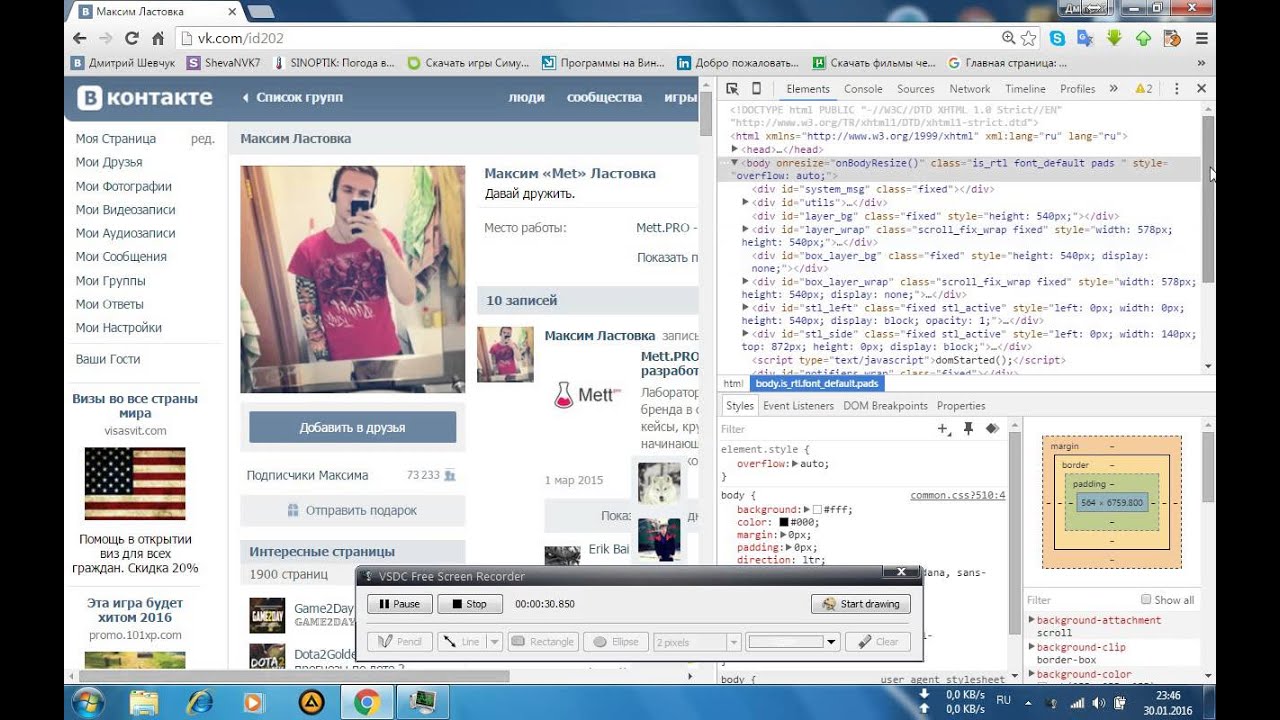Open Мои Настройки in the left menu
This screenshot has height=720, width=1280.
118,327
